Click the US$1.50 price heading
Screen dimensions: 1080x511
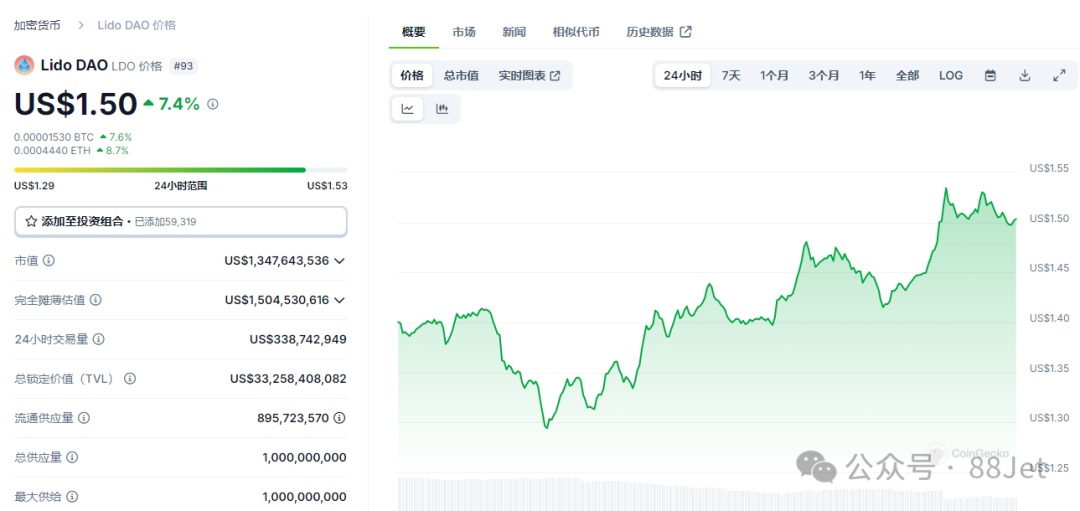pyautogui.click(x=76, y=104)
